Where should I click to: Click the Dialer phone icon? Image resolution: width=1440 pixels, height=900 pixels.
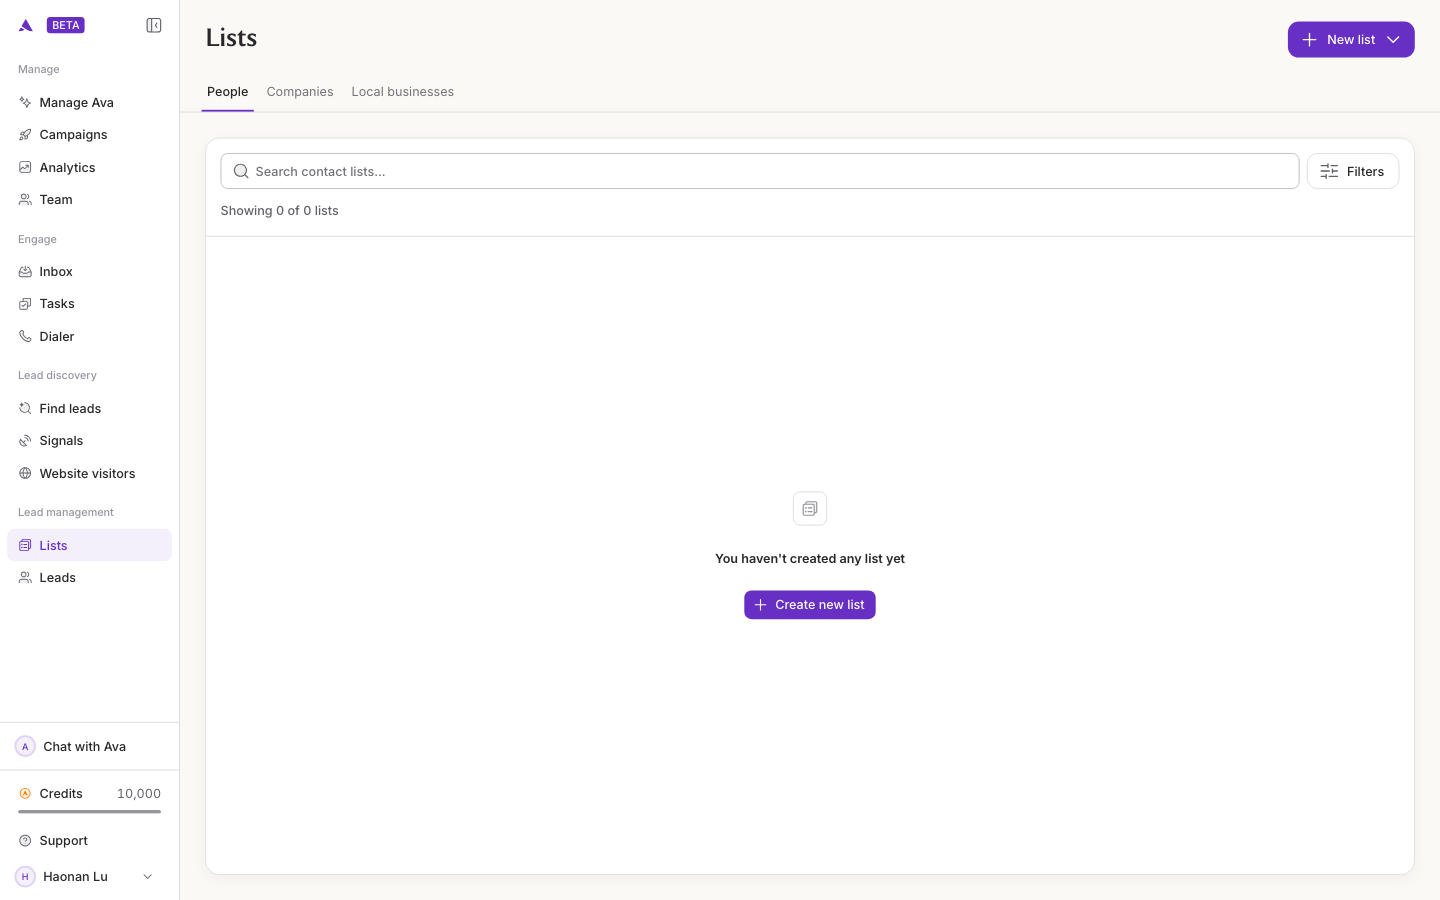pos(25,336)
